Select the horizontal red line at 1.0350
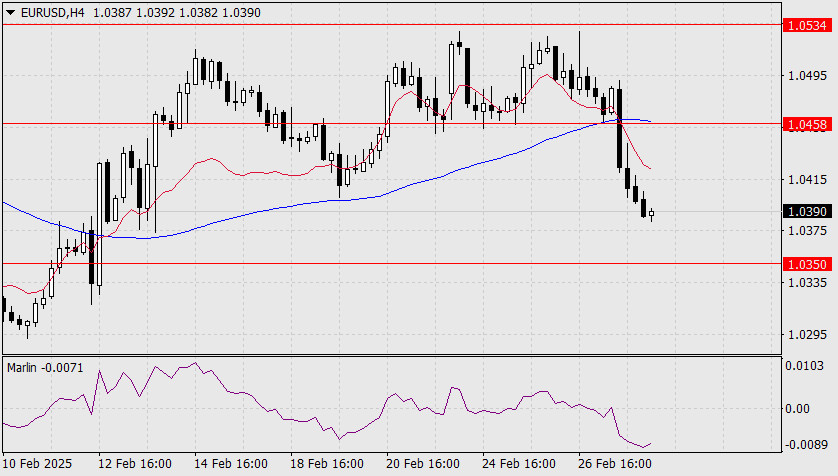This screenshot has width=838, height=476. [x=392, y=263]
